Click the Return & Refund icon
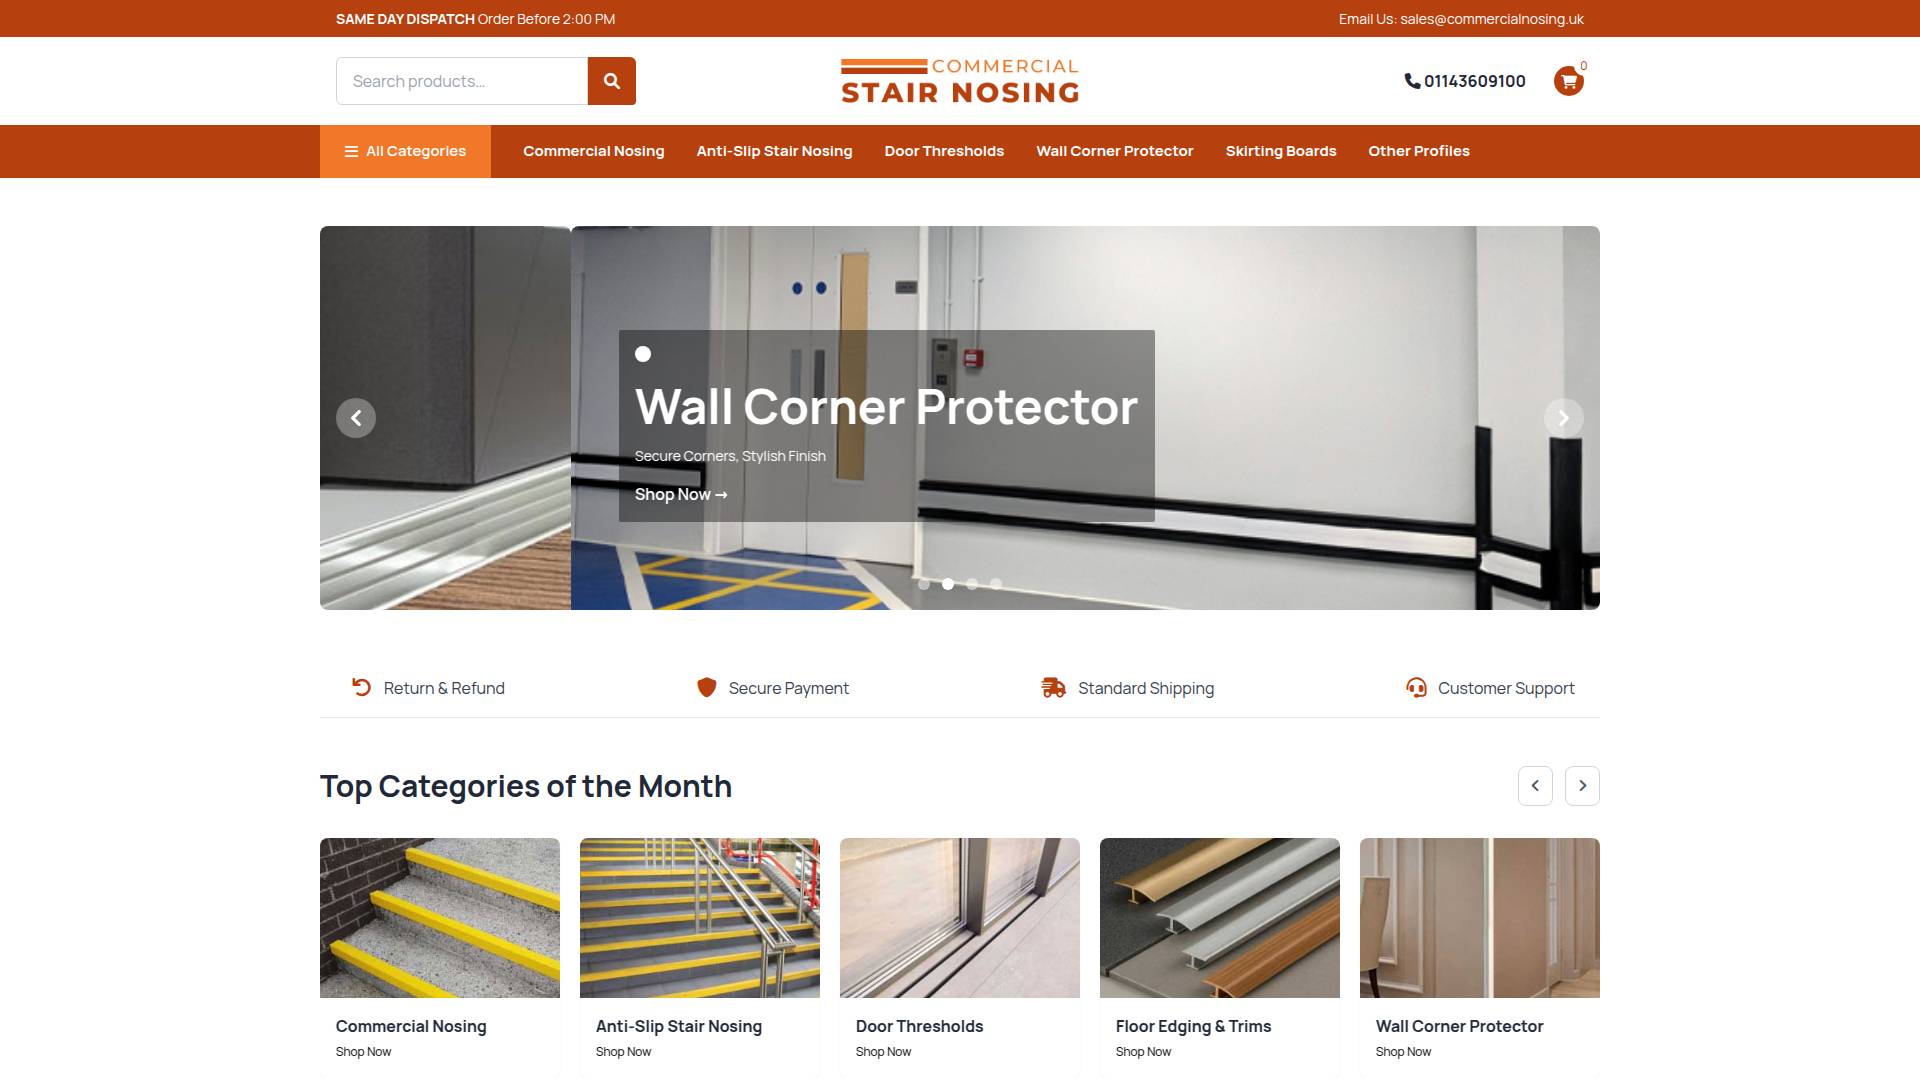This screenshot has width=1920, height=1080. click(361, 687)
